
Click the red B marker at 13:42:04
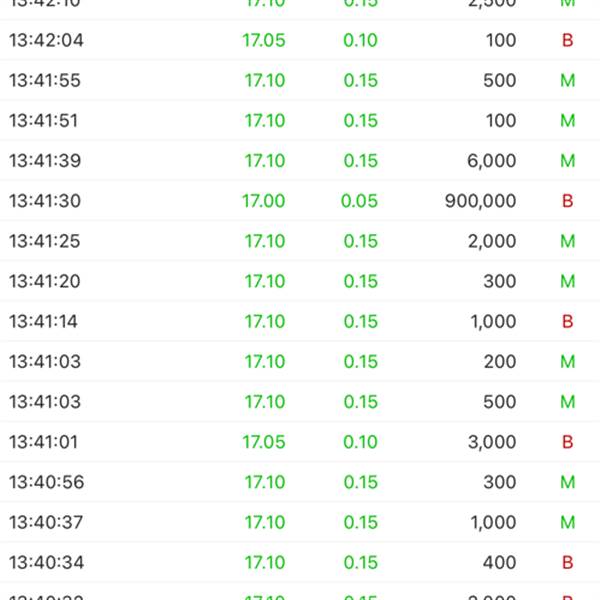(567, 41)
